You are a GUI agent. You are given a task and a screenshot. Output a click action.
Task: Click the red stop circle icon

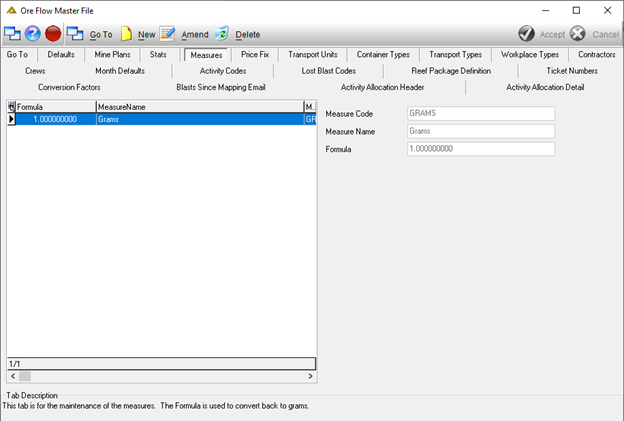pos(53,34)
